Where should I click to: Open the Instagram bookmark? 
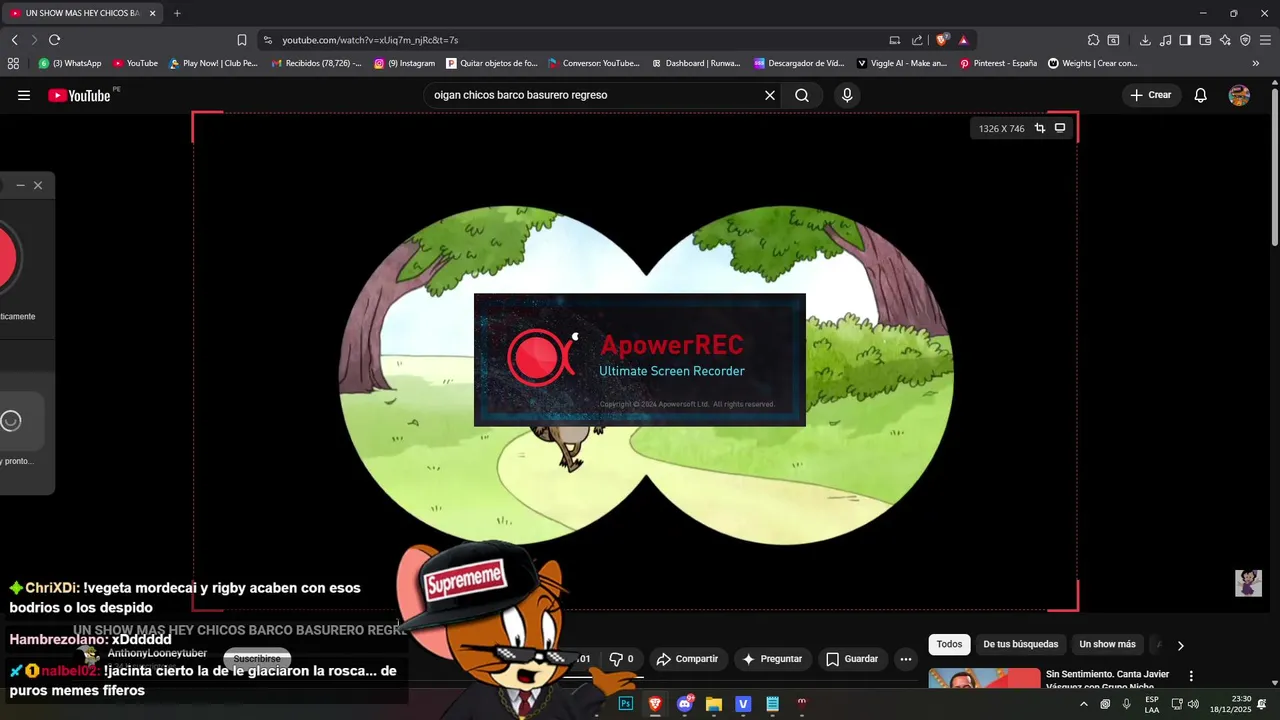[x=404, y=63]
